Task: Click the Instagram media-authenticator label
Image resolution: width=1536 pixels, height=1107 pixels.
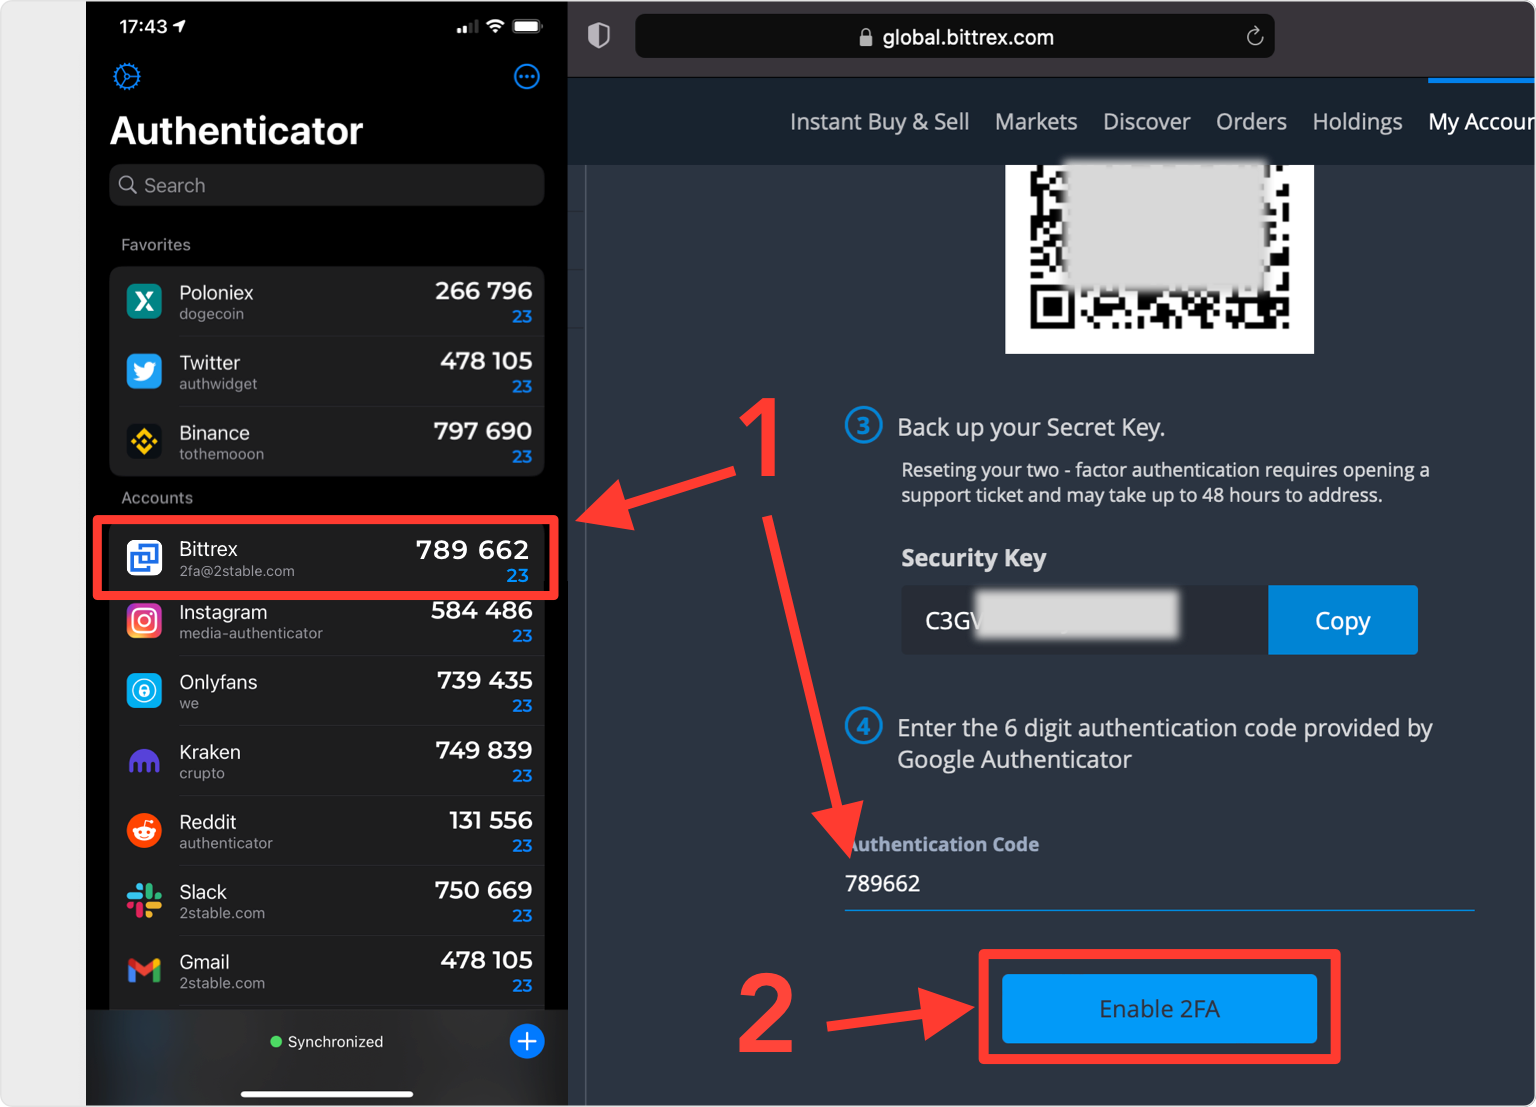Action: tap(251, 633)
